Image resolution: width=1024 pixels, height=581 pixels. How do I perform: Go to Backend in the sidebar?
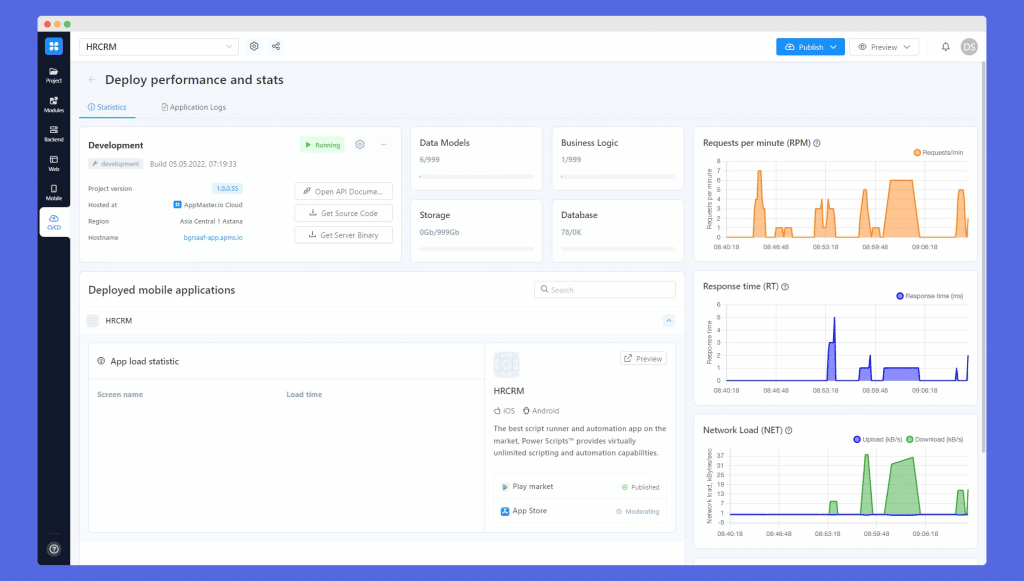(54, 134)
